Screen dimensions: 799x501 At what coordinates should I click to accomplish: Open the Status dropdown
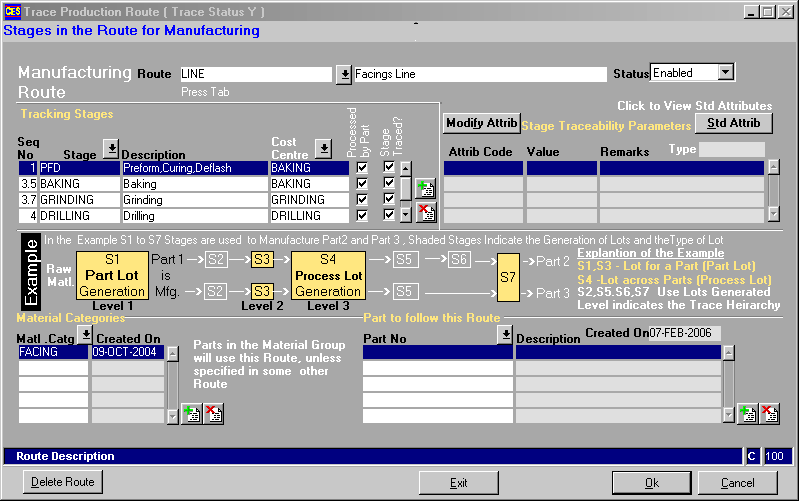coord(726,73)
